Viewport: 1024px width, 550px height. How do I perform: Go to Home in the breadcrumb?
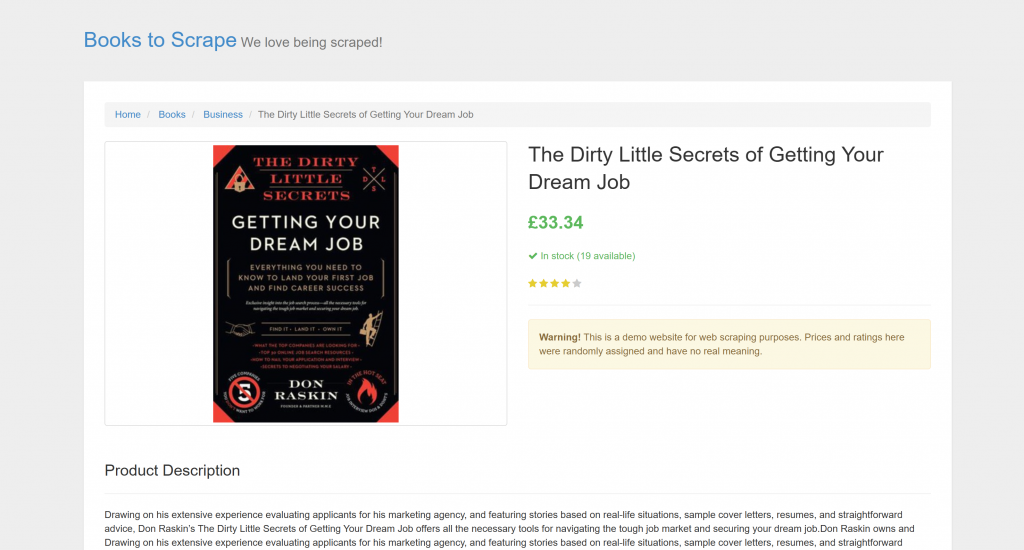click(128, 115)
